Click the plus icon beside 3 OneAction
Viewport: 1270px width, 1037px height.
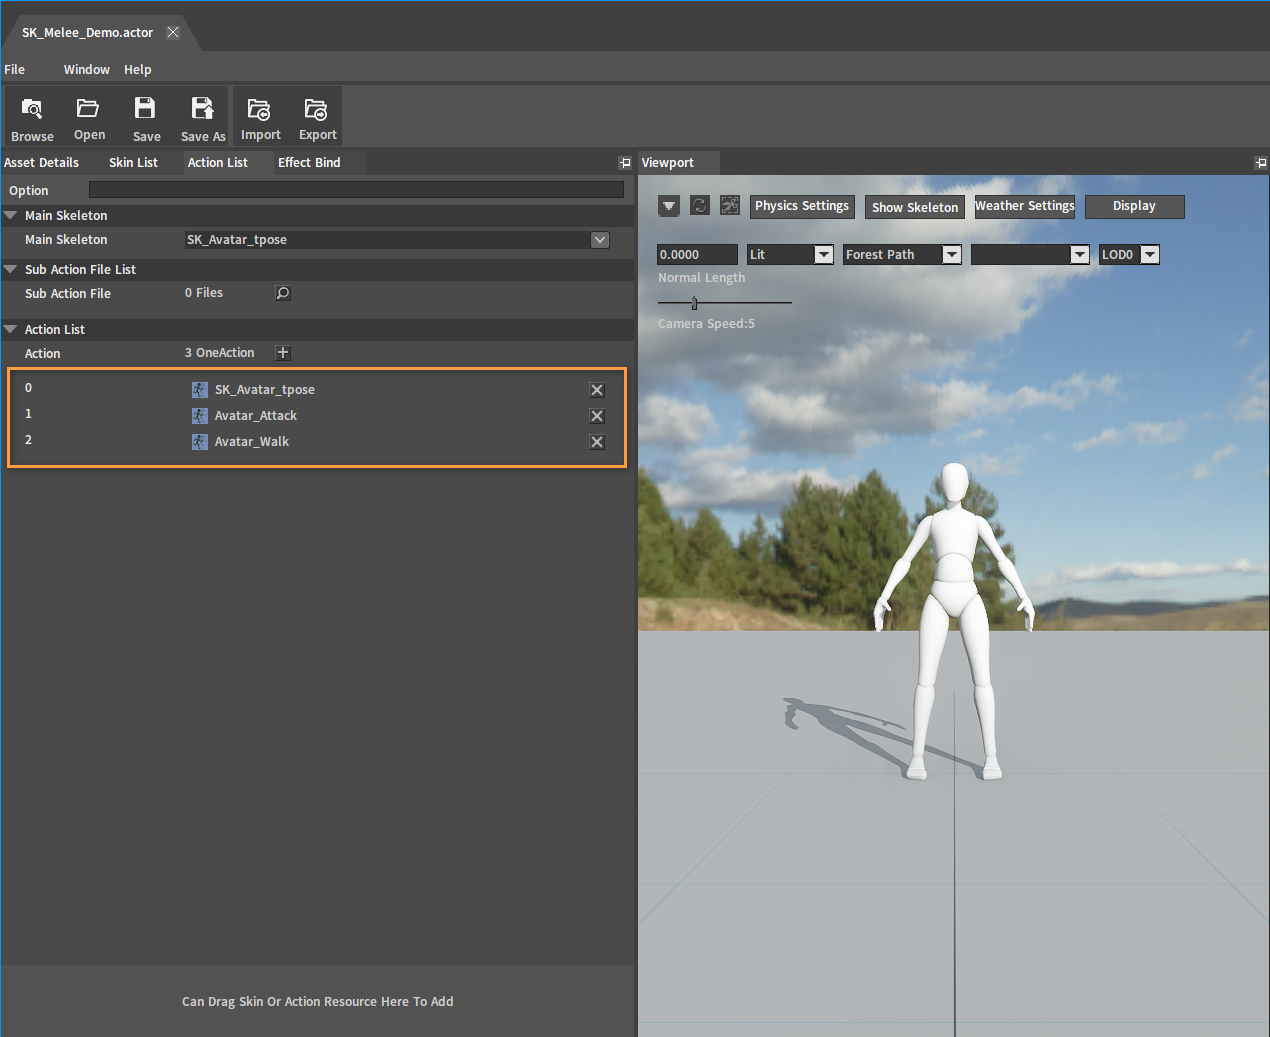tap(283, 353)
